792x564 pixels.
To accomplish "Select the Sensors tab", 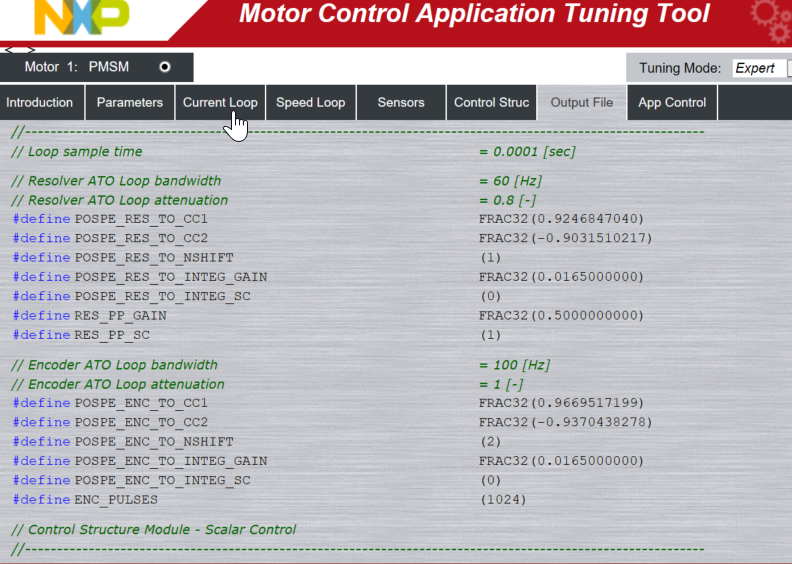I will (x=401, y=102).
